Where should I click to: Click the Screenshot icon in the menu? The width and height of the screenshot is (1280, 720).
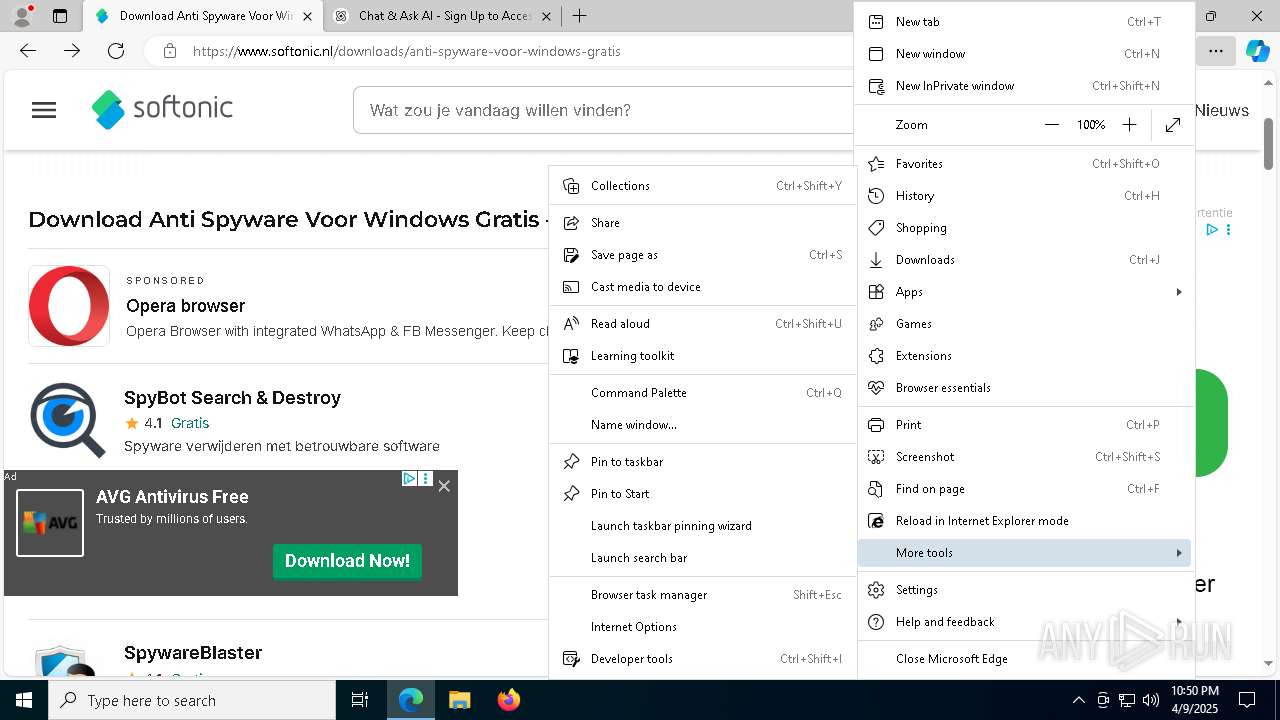click(x=877, y=457)
